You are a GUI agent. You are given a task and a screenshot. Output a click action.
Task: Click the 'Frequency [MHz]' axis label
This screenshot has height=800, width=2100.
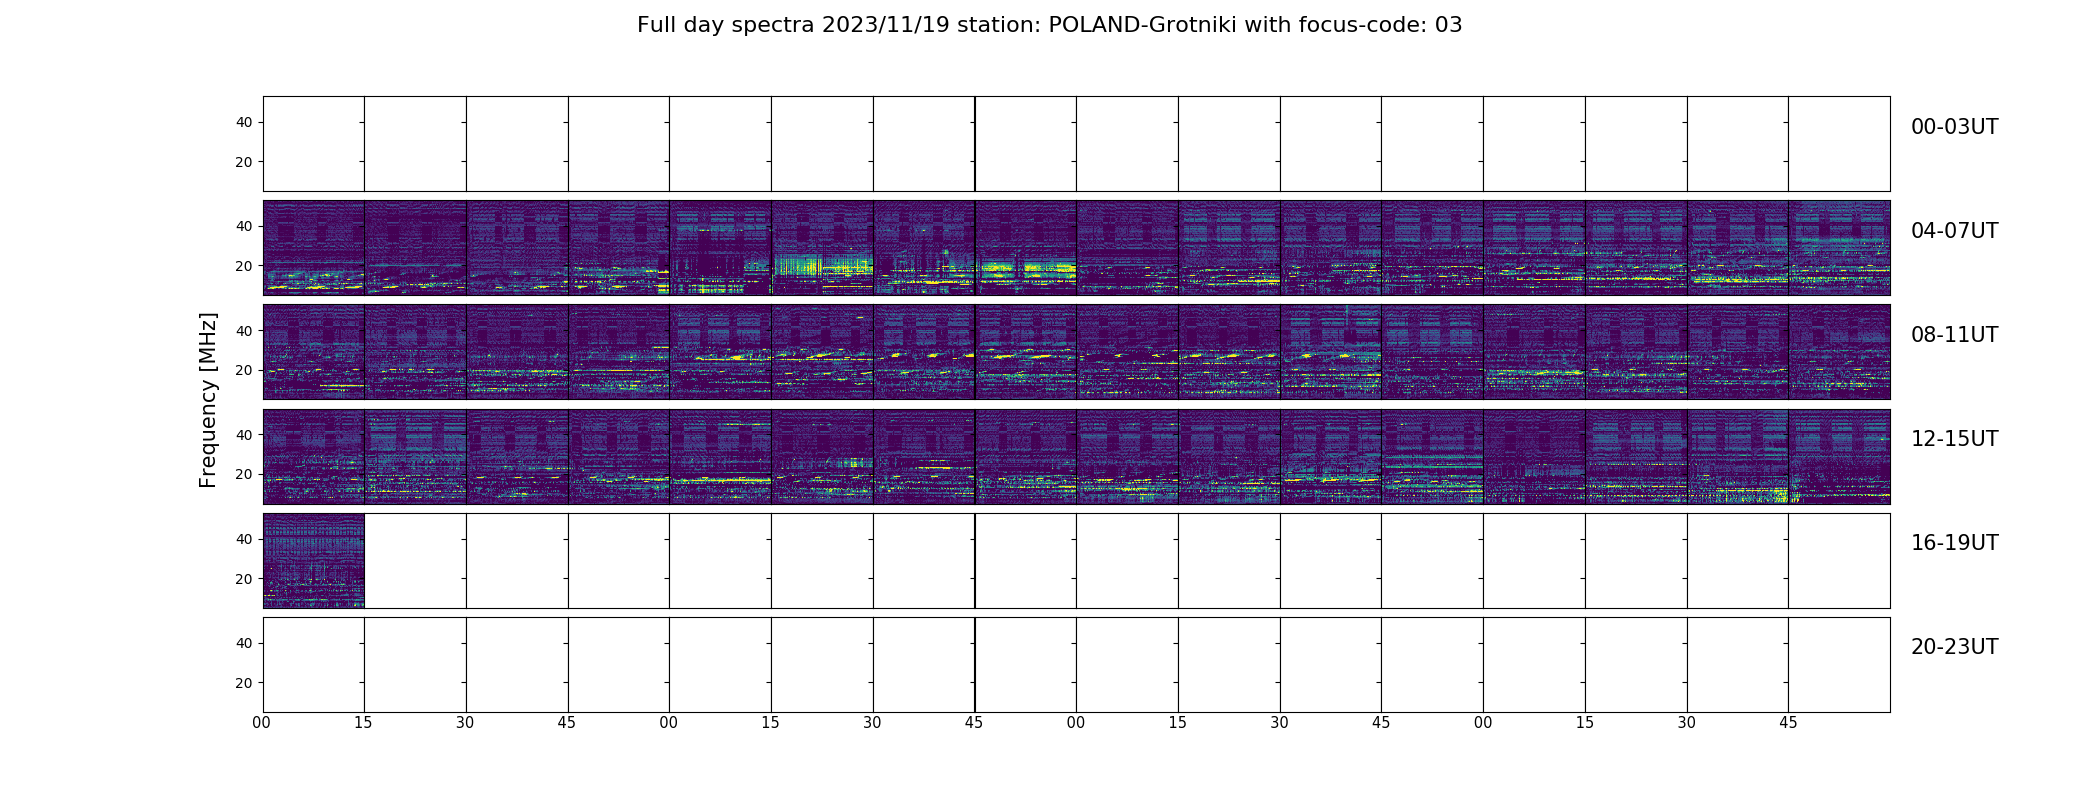(x=208, y=400)
